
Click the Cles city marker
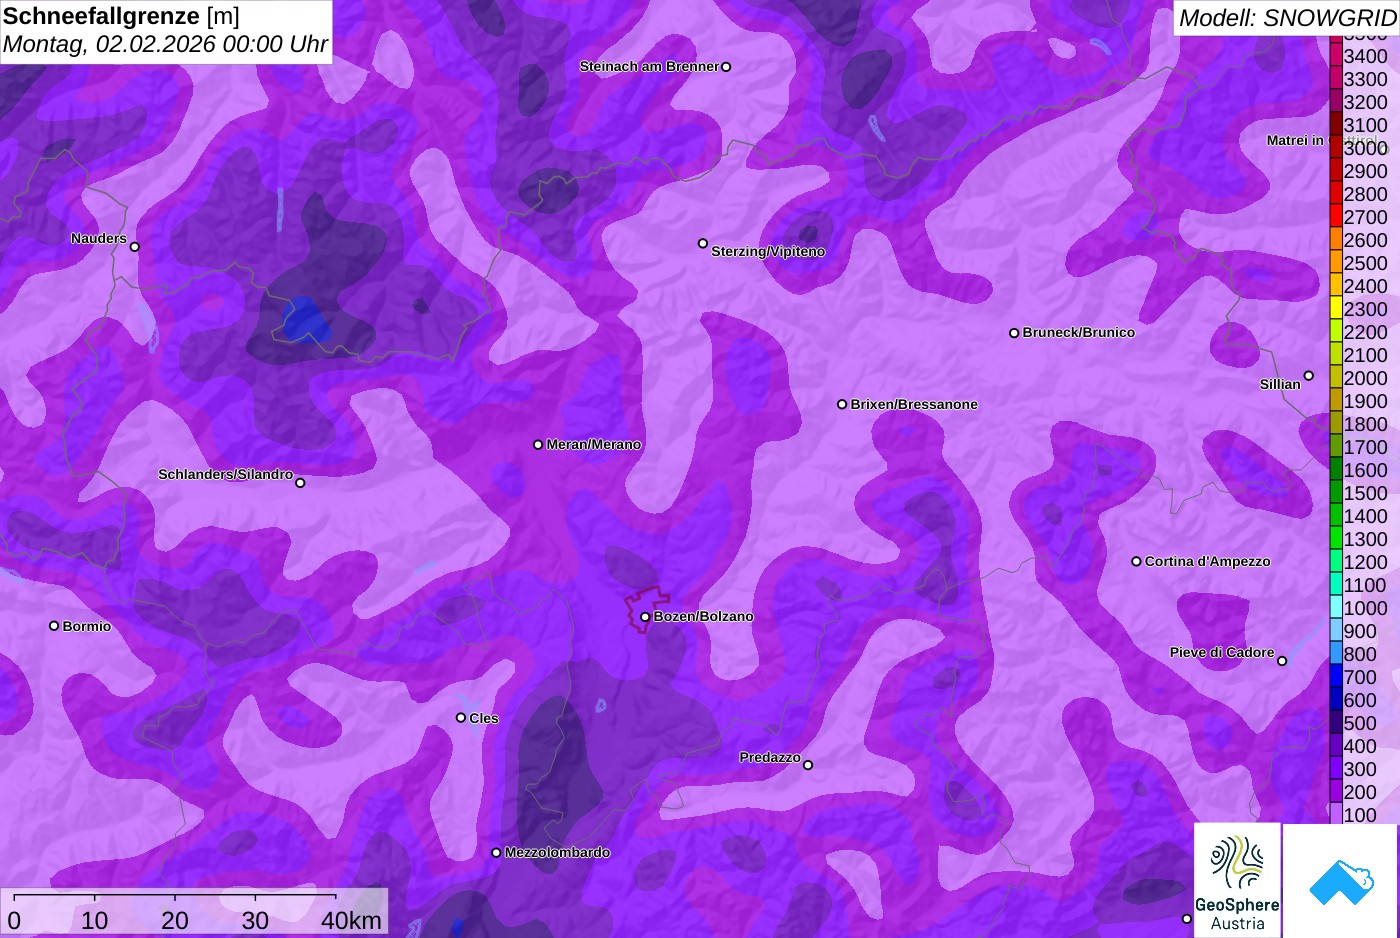pyautogui.click(x=461, y=718)
